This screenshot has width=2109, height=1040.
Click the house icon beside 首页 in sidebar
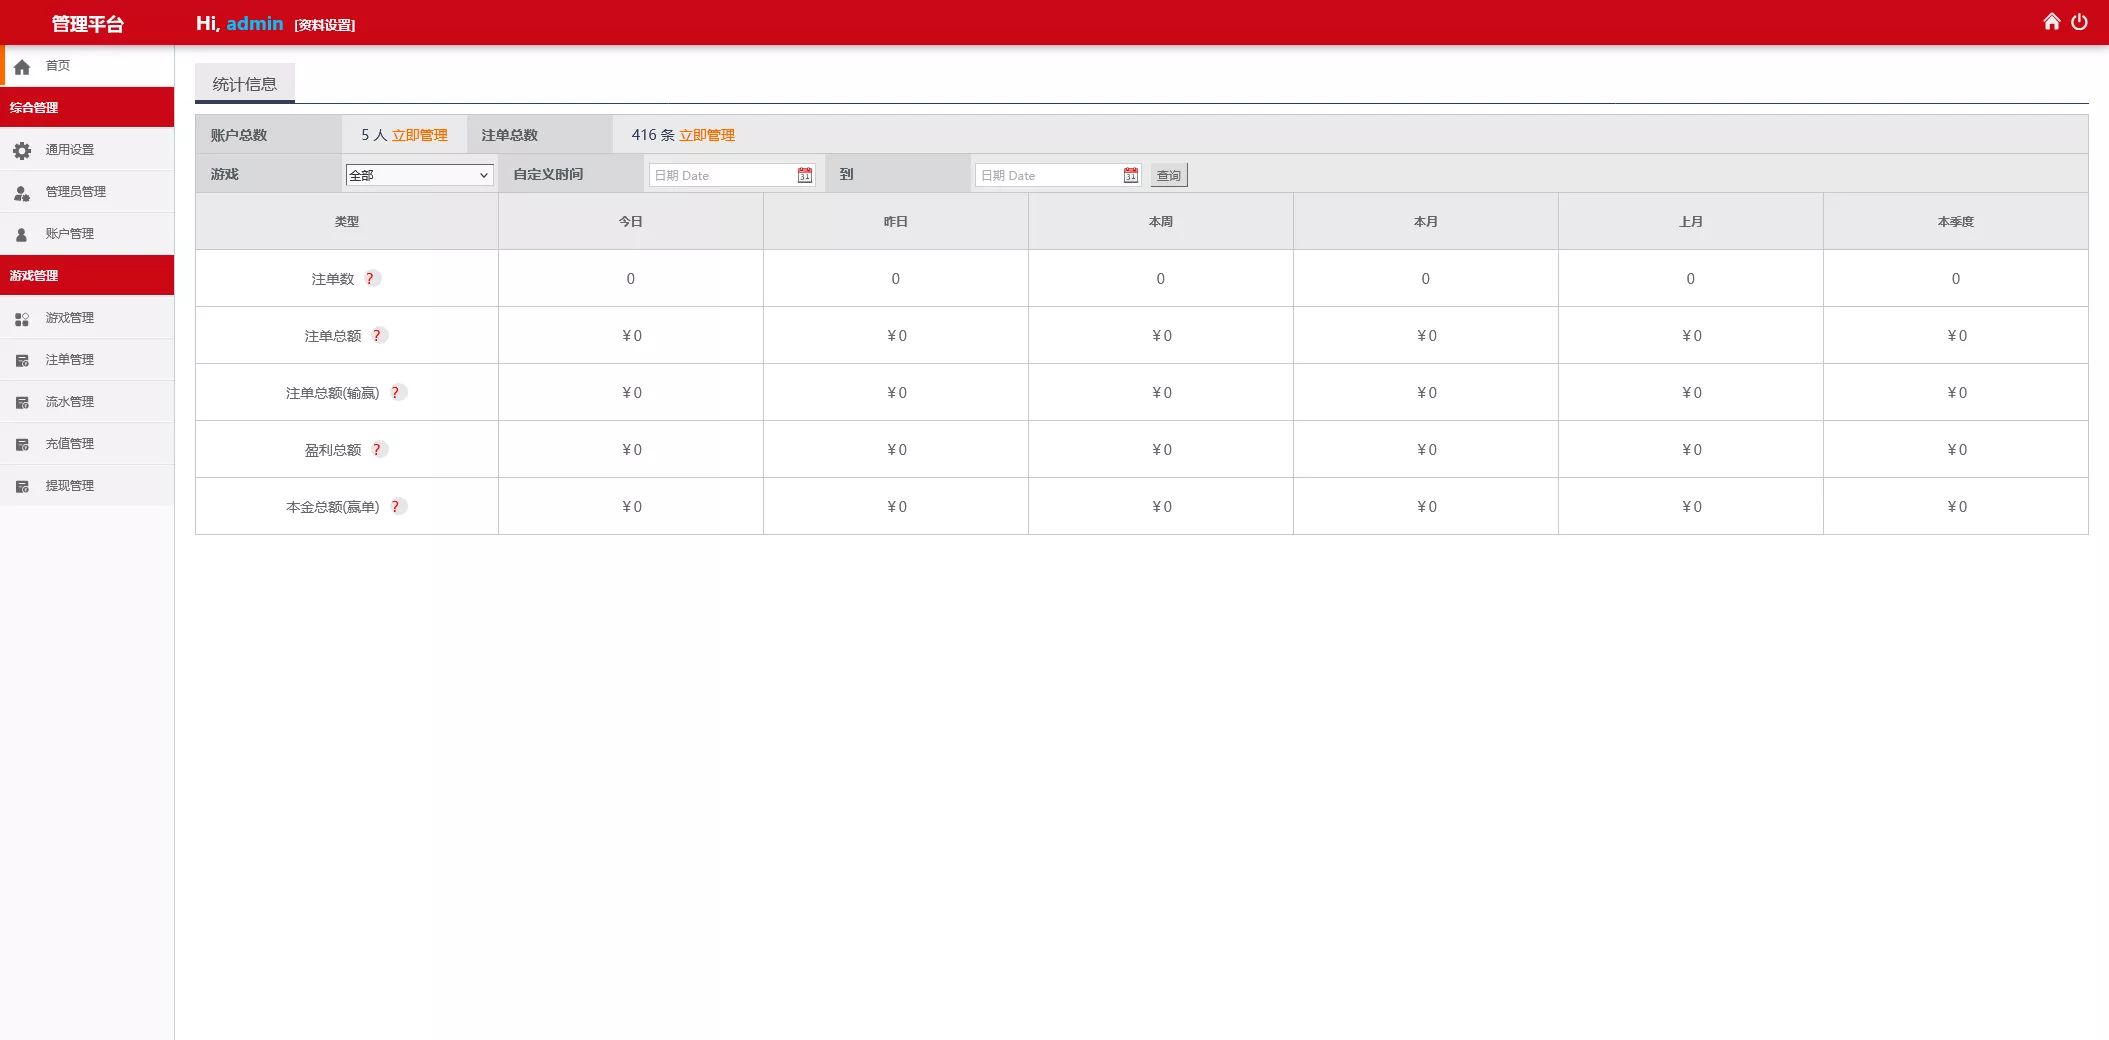pyautogui.click(x=22, y=67)
